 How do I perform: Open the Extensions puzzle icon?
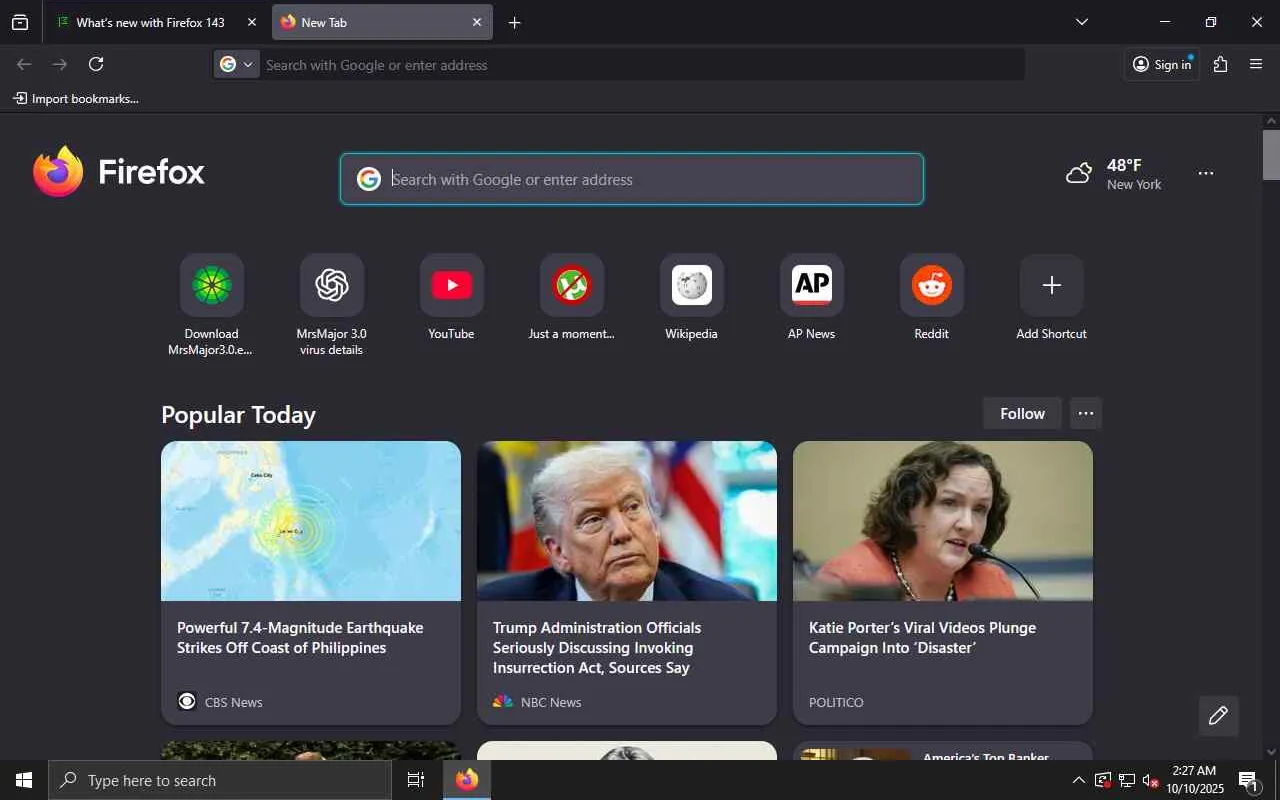pos(1220,64)
